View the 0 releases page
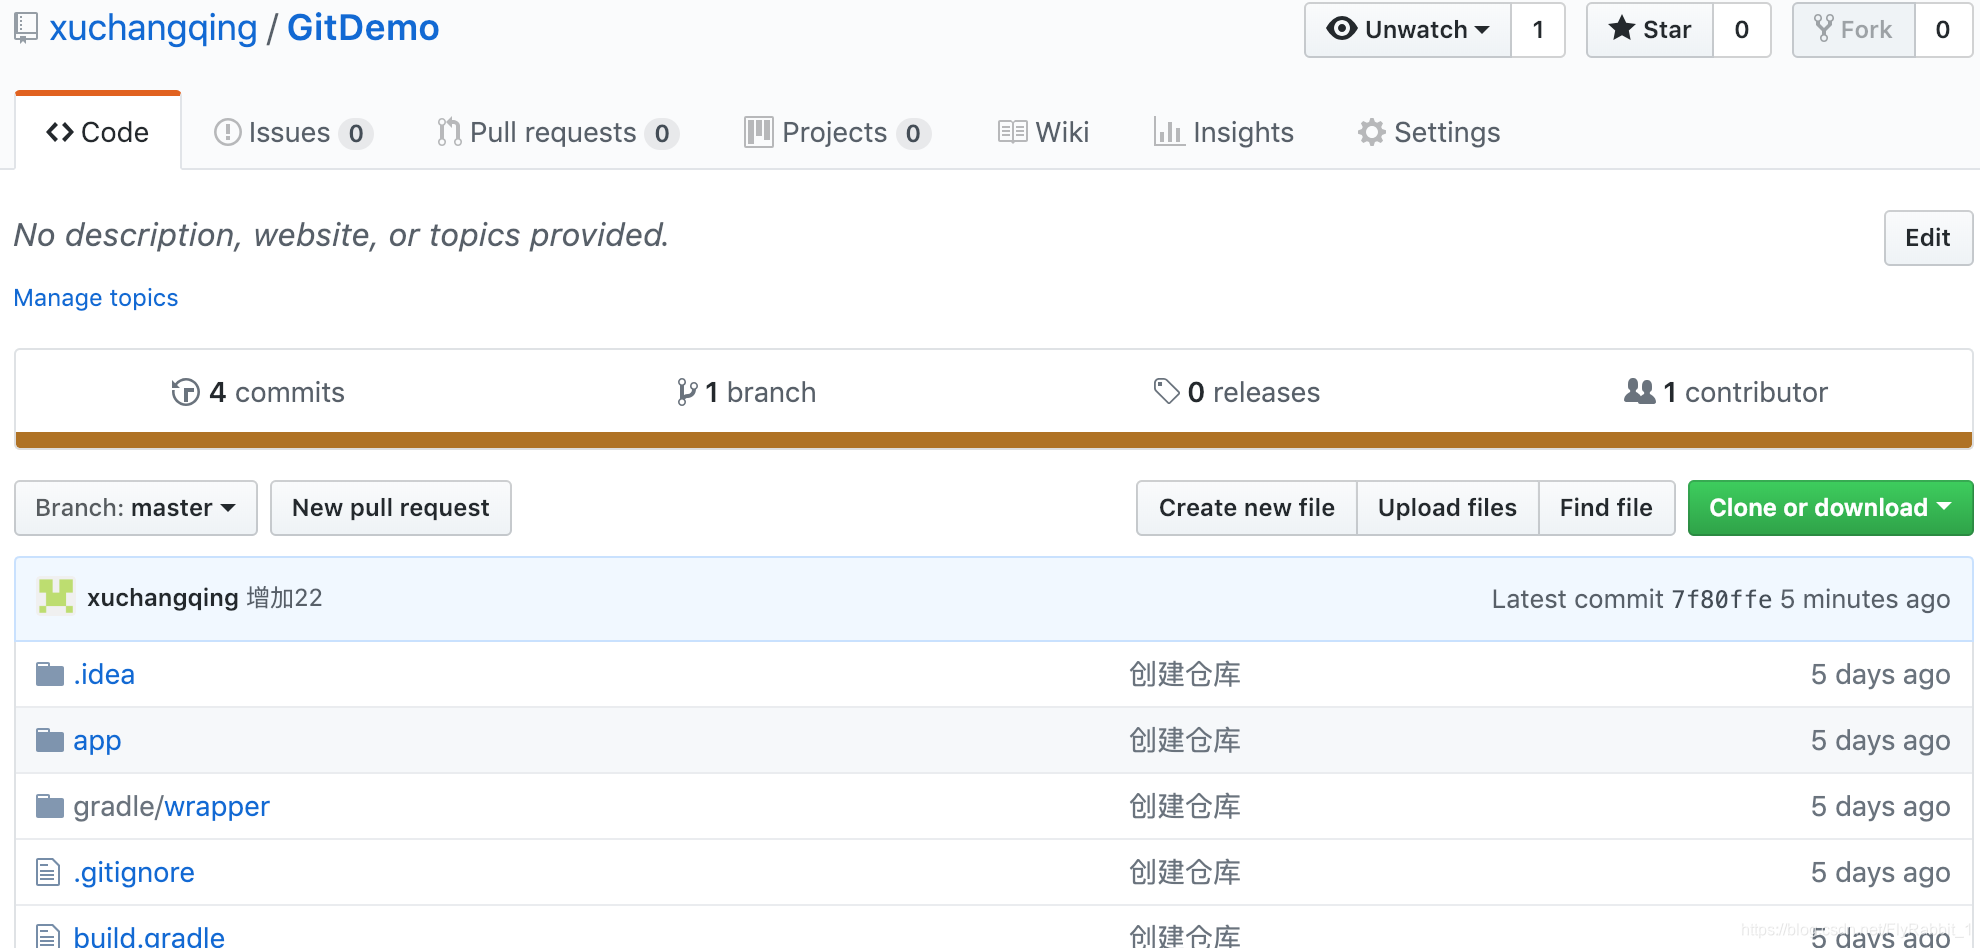Screen dimensions: 1980x948 point(1237,392)
